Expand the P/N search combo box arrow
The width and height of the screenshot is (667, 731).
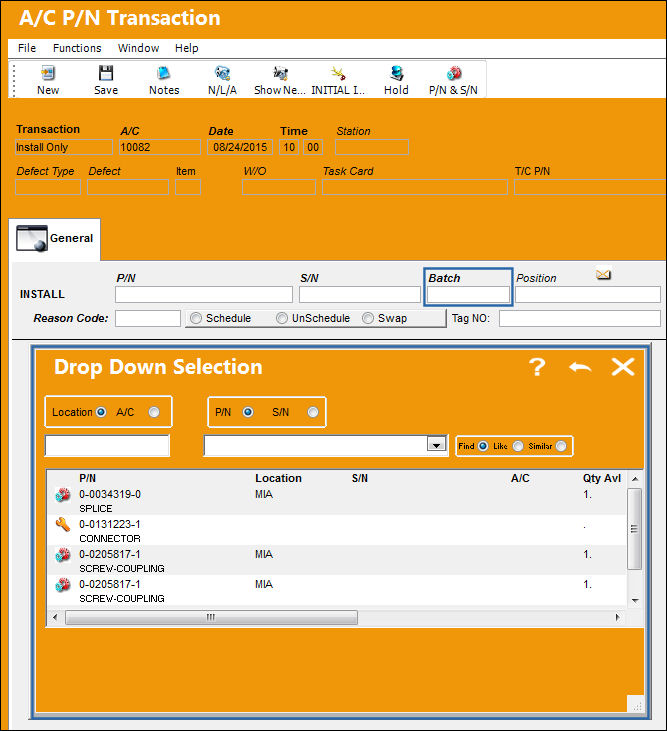coord(436,444)
